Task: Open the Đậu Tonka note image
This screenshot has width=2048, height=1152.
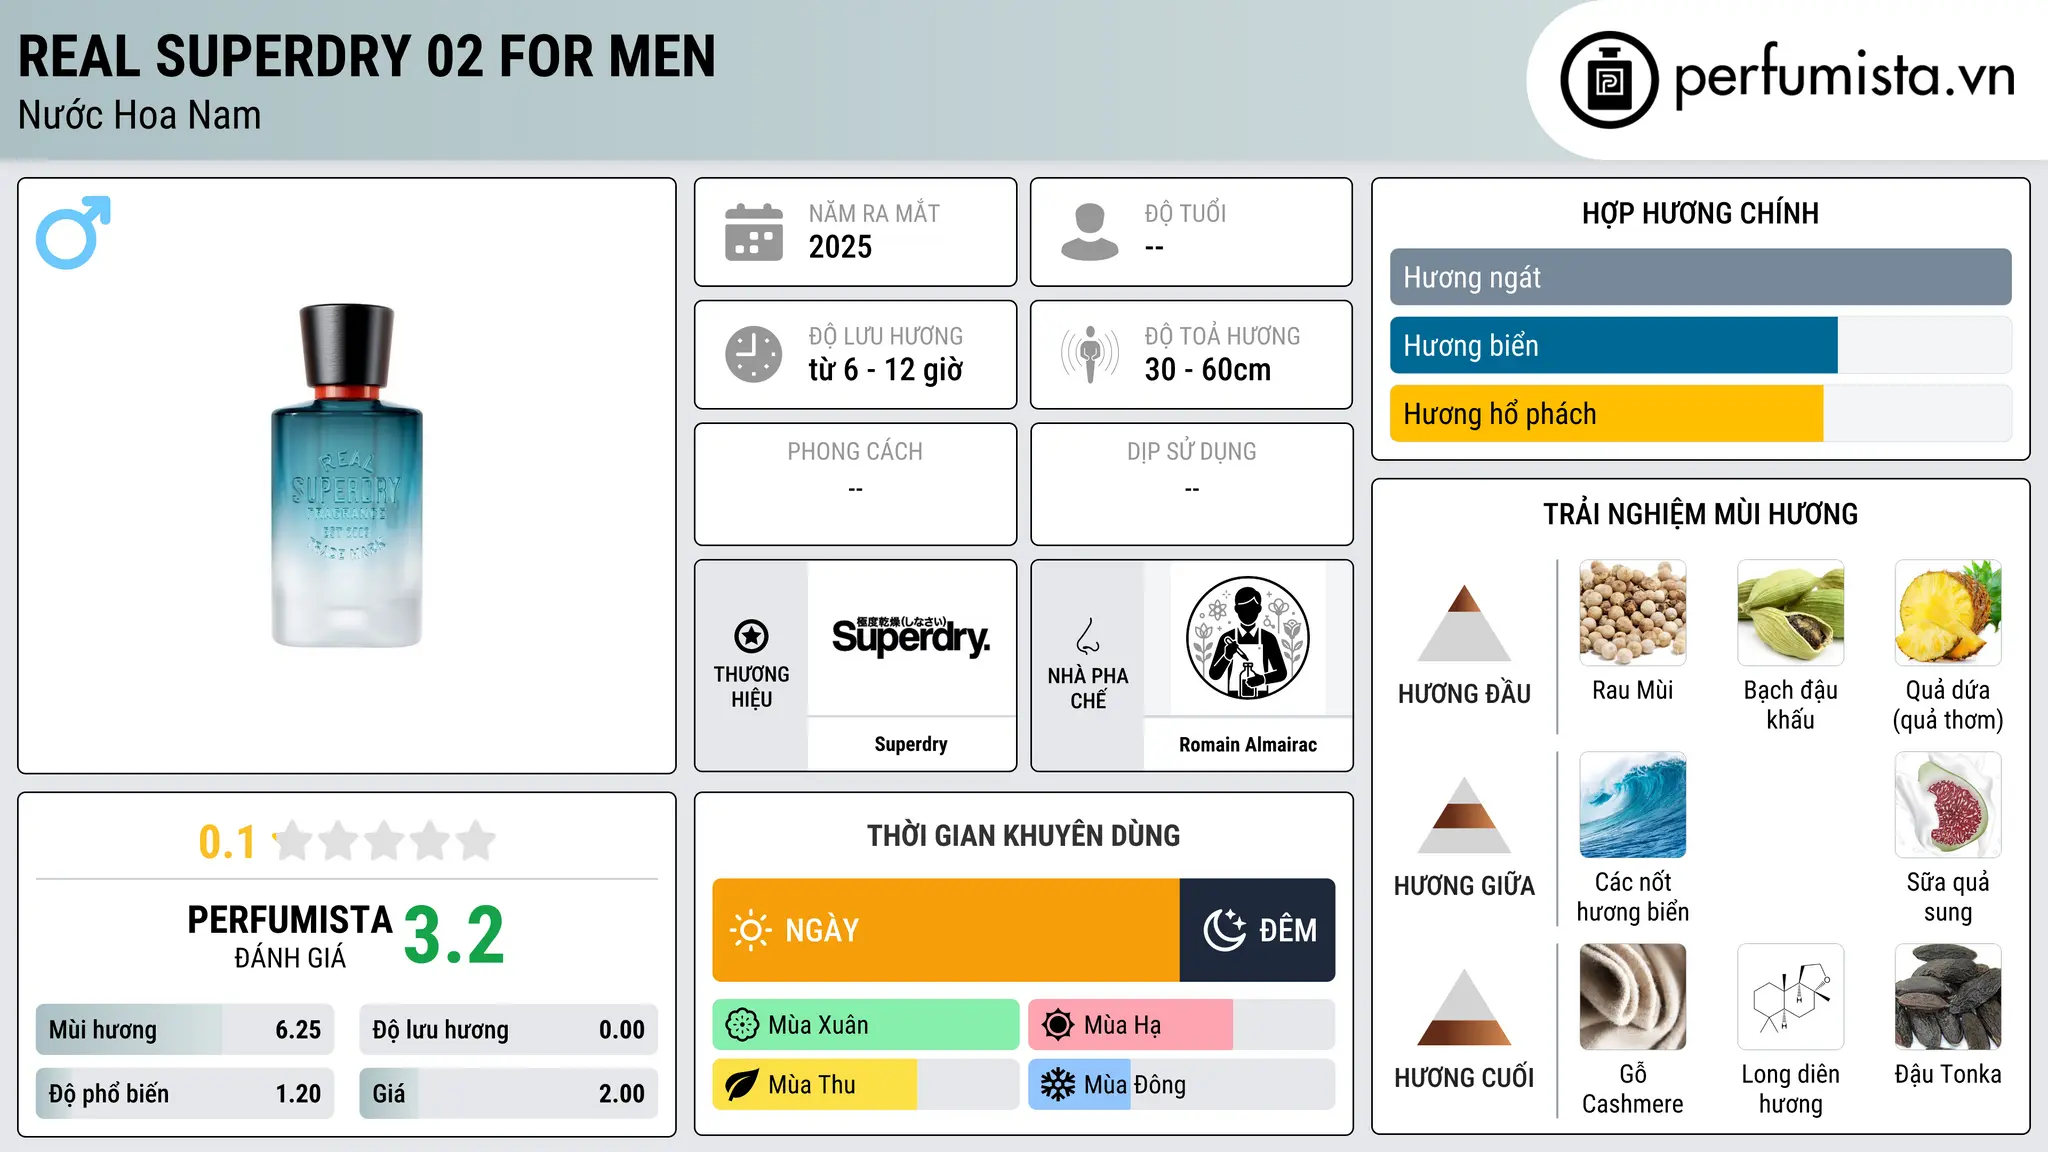Action: pos(1948,997)
